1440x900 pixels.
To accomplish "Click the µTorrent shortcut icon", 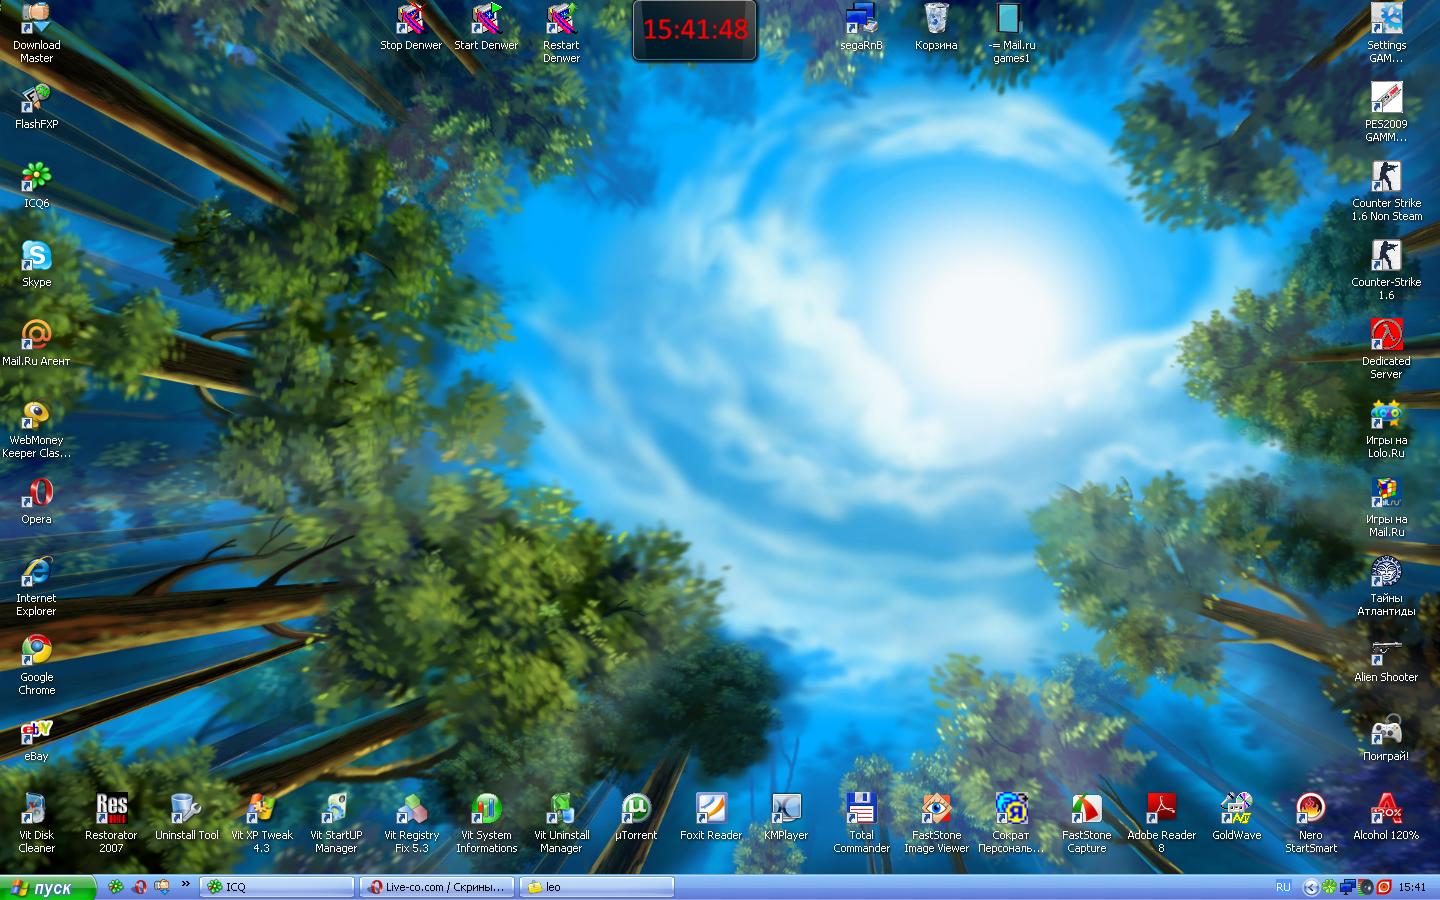I will point(636,809).
